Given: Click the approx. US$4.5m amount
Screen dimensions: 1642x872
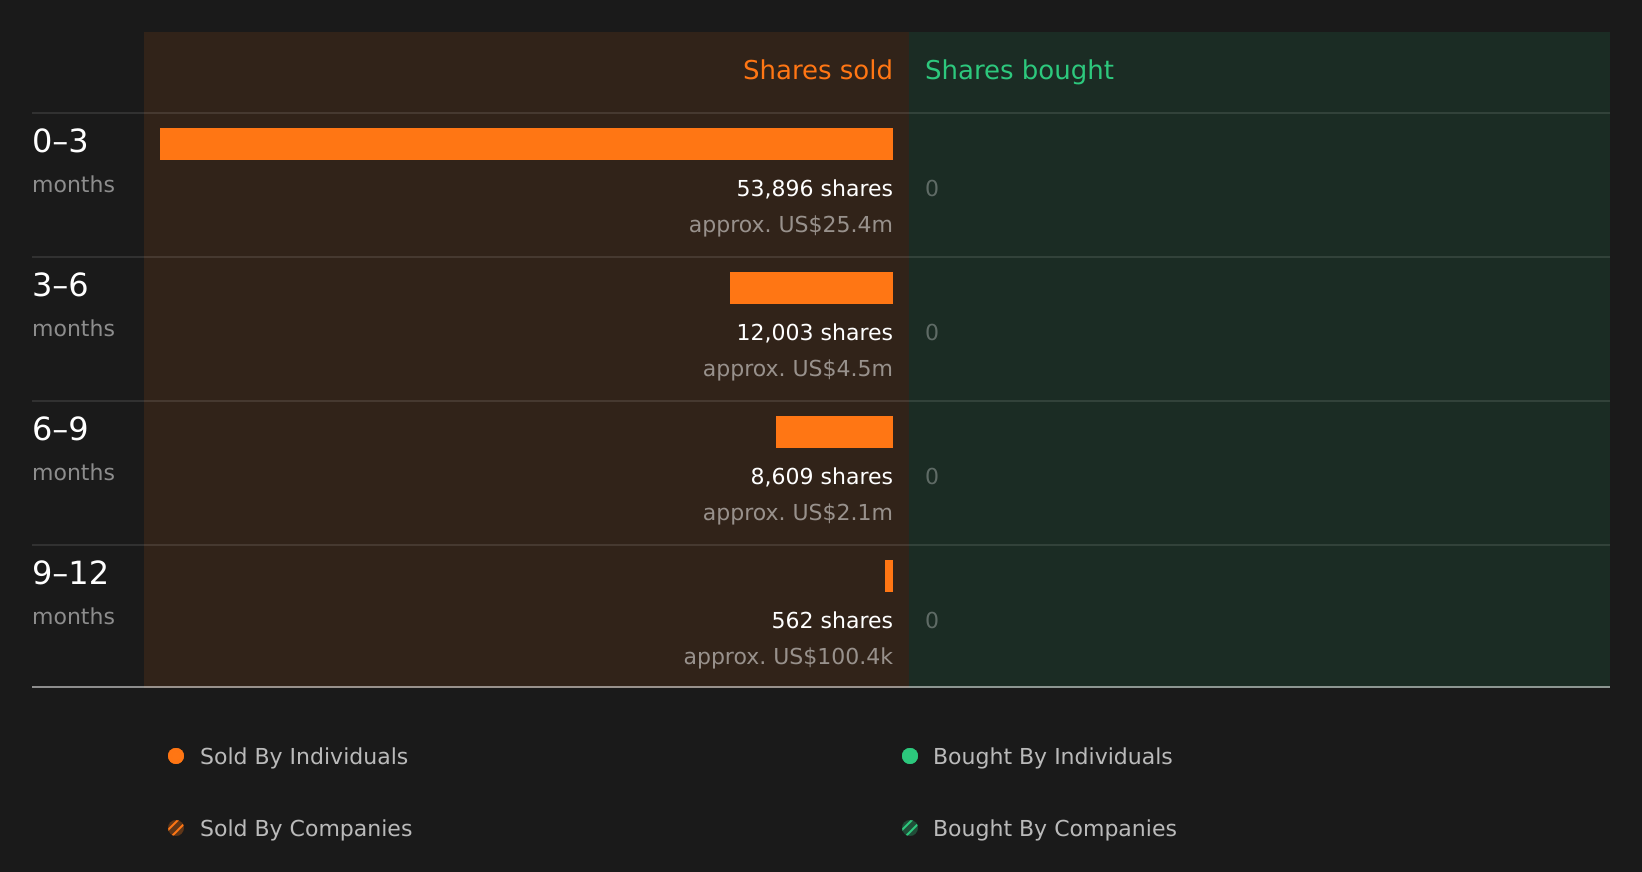Looking at the screenshot, I should click(x=797, y=368).
